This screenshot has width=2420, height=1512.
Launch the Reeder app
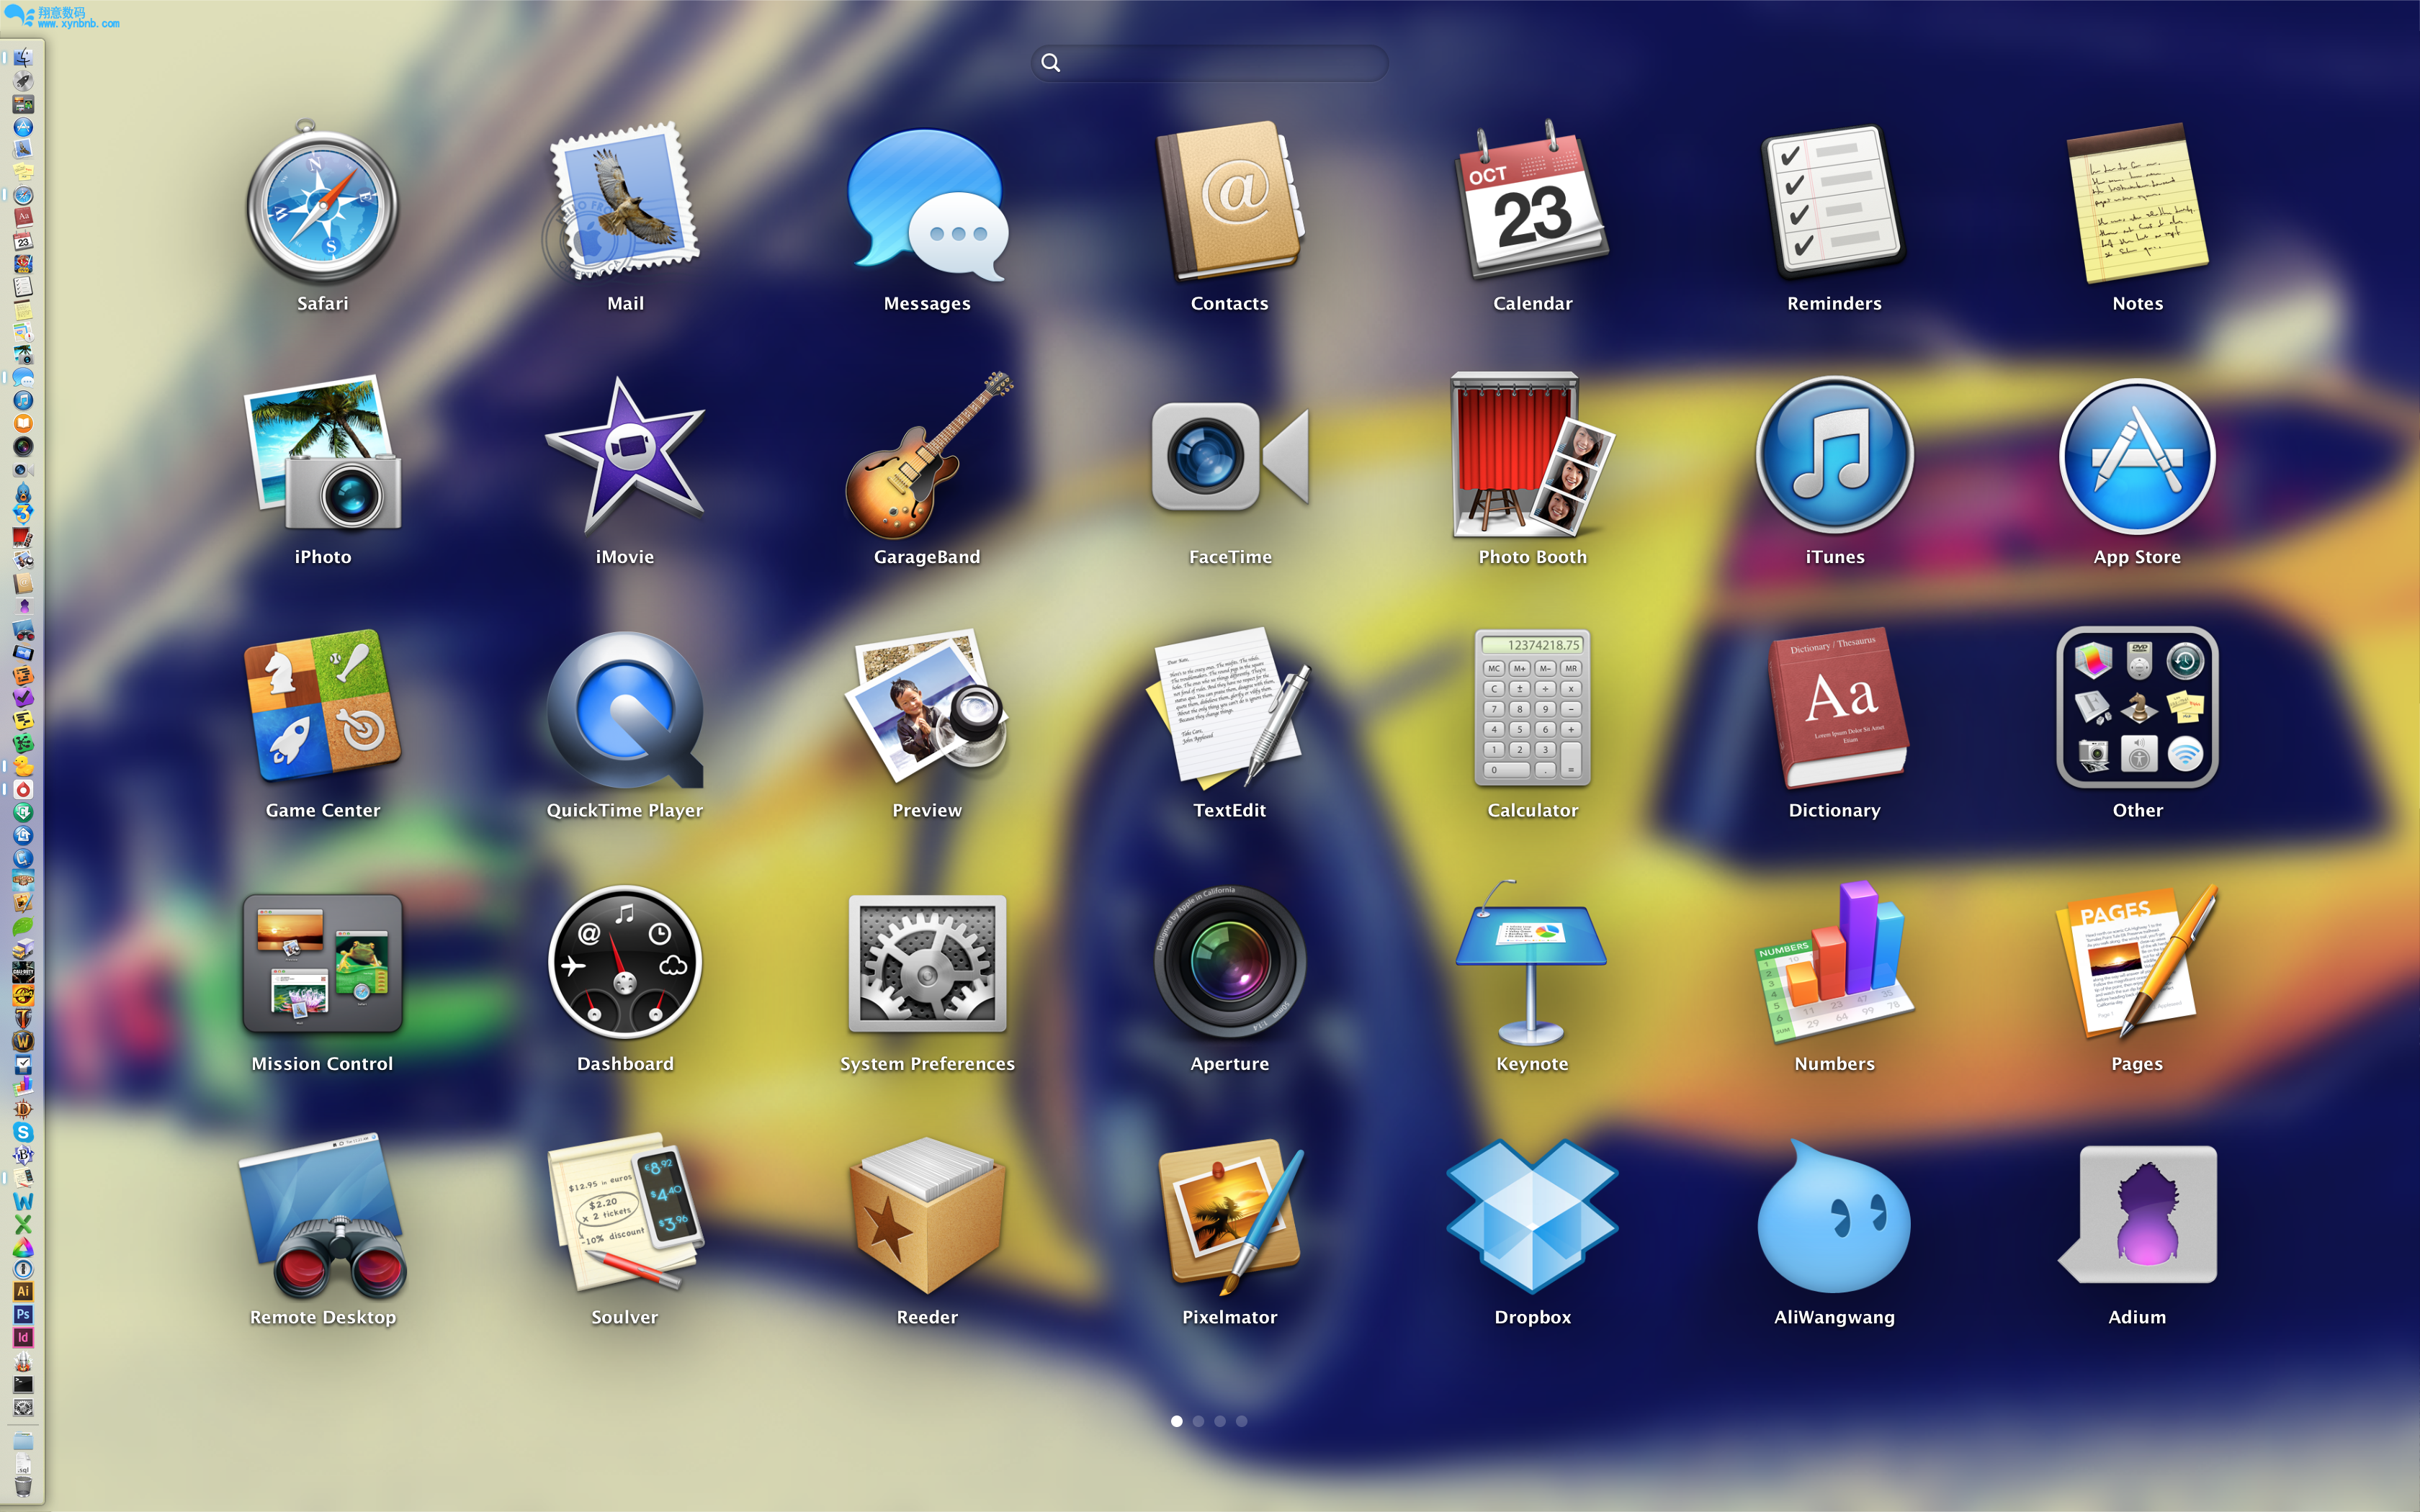pos(927,1215)
